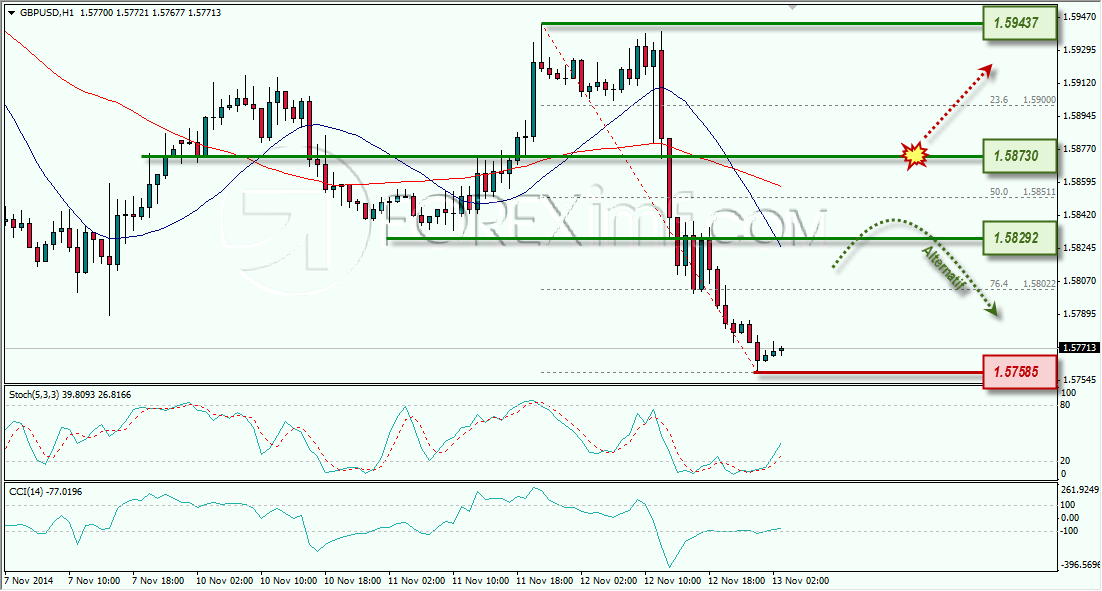Screen dimensions: 1102x591
Task: Click price axis value 1.59470
Action: point(1080,16)
